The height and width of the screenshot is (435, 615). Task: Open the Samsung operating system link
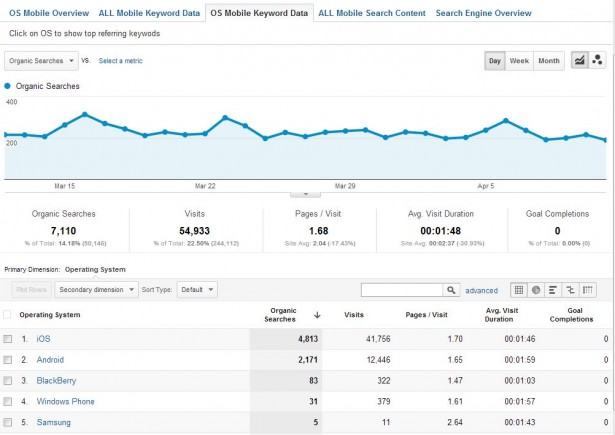click(54, 422)
